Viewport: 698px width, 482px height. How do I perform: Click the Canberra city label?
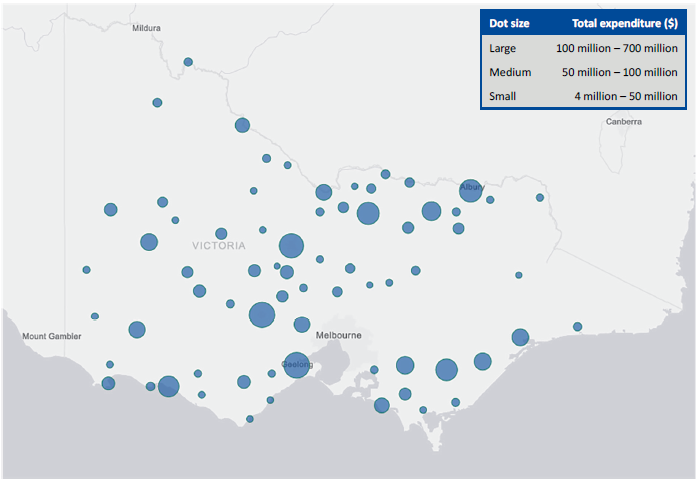pyautogui.click(x=623, y=122)
